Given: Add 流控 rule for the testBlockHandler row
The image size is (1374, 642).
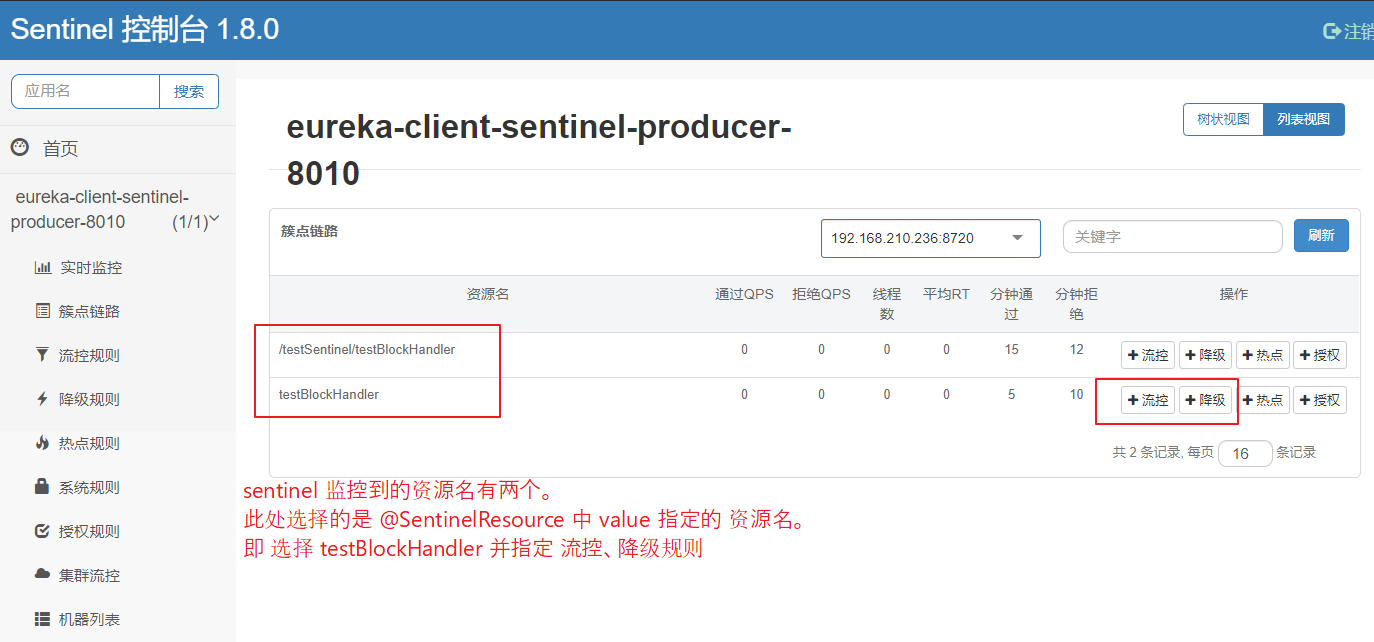Looking at the screenshot, I should 1147,400.
